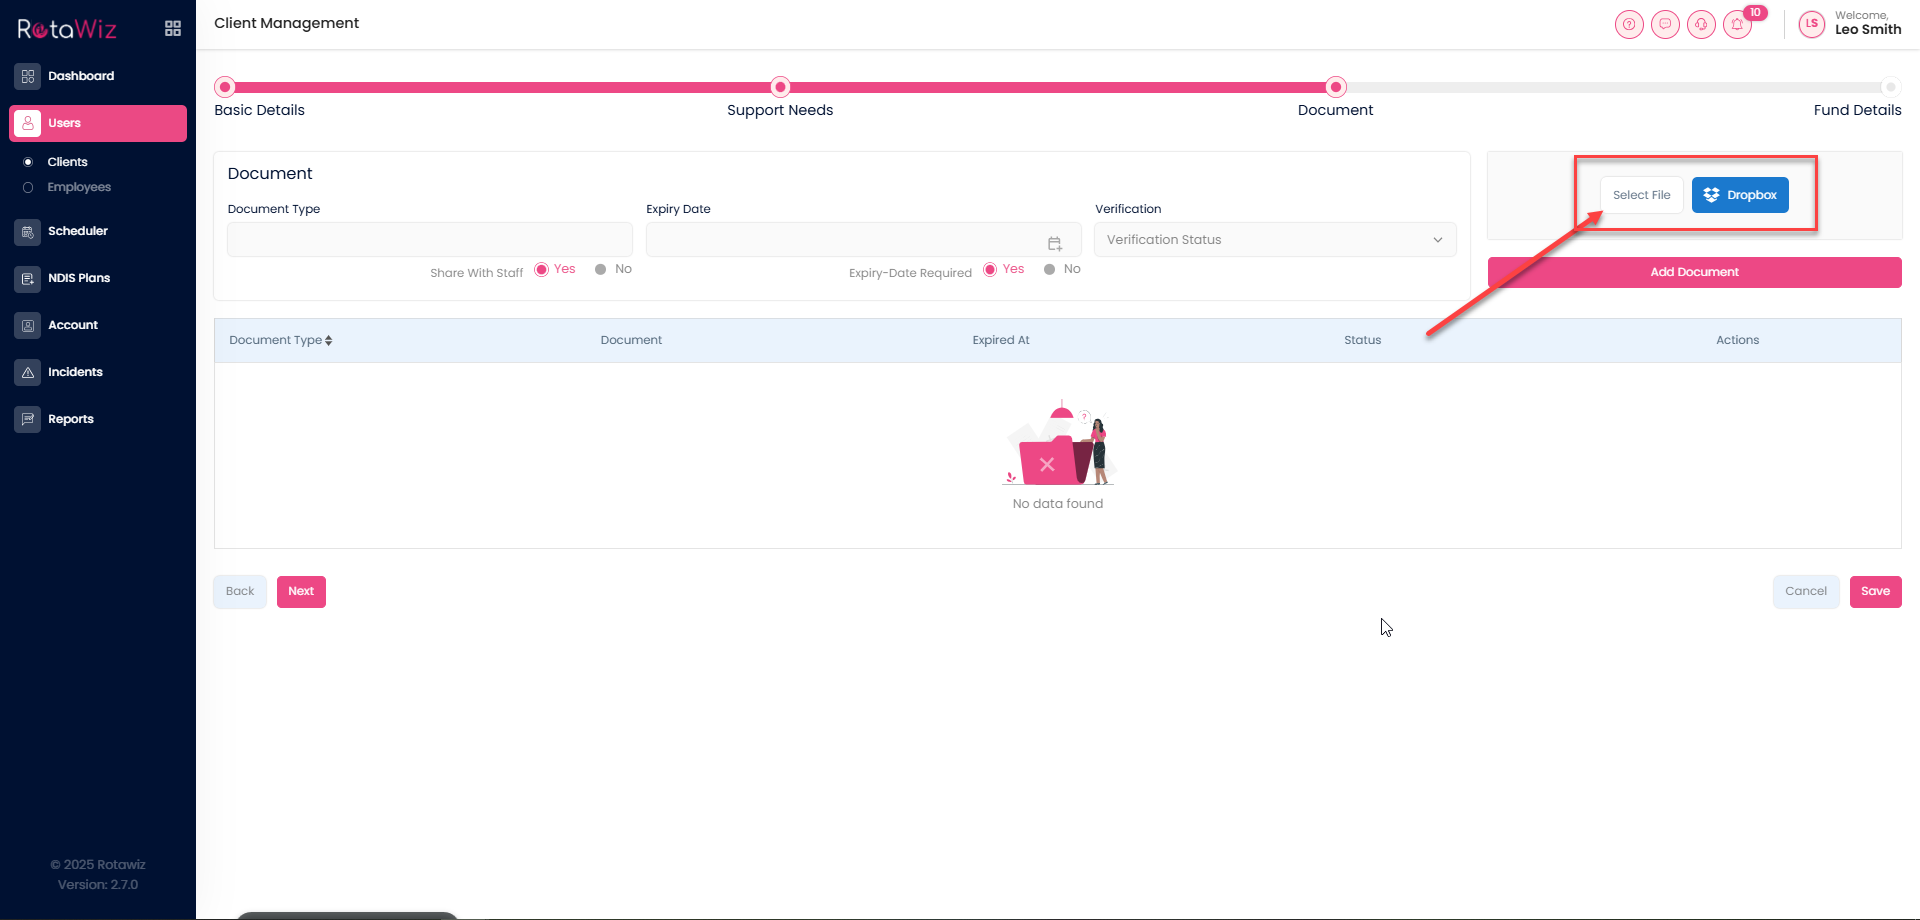This screenshot has width=1920, height=920.
Task: Set Expiry-Date Required to Yes
Action: (990, 269)
